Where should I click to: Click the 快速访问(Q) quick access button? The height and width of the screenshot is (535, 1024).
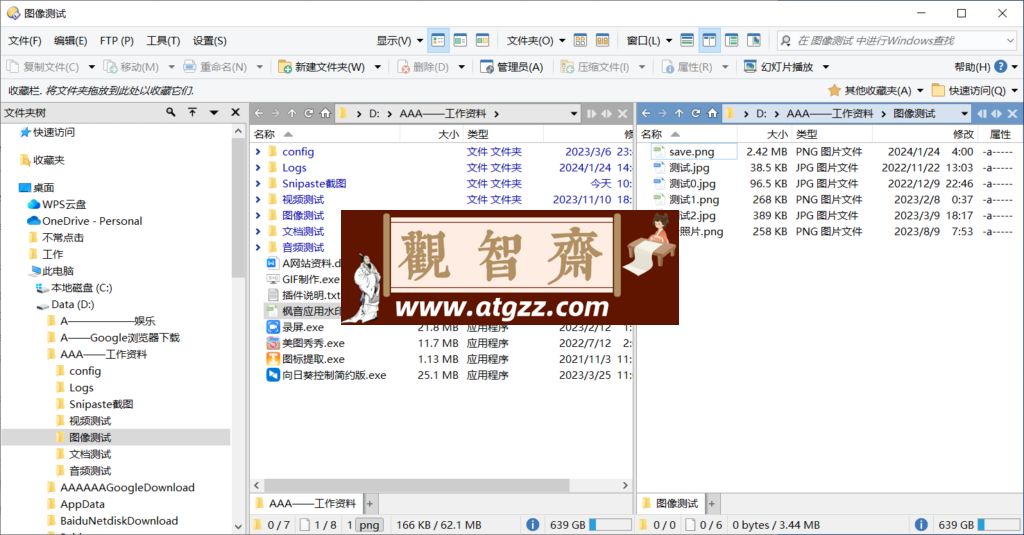(969, 90)
